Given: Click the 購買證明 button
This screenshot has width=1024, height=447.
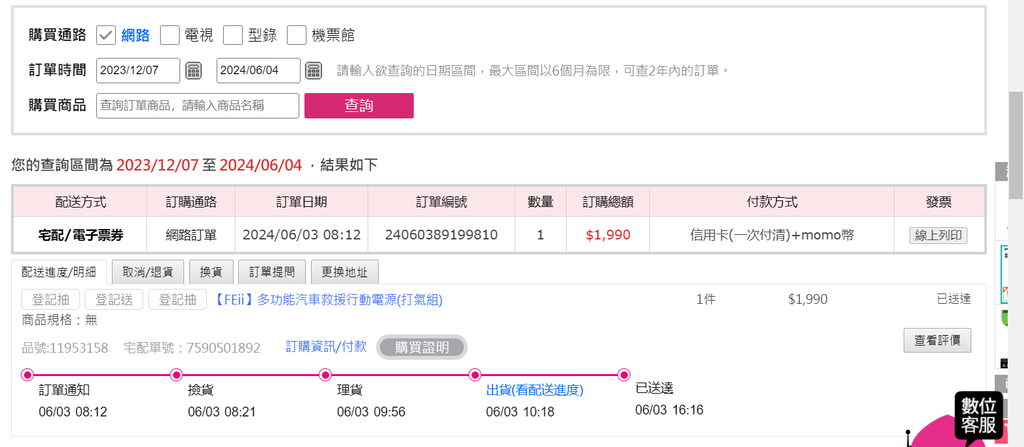Looking at the screenshot, I should click(422, 347).
